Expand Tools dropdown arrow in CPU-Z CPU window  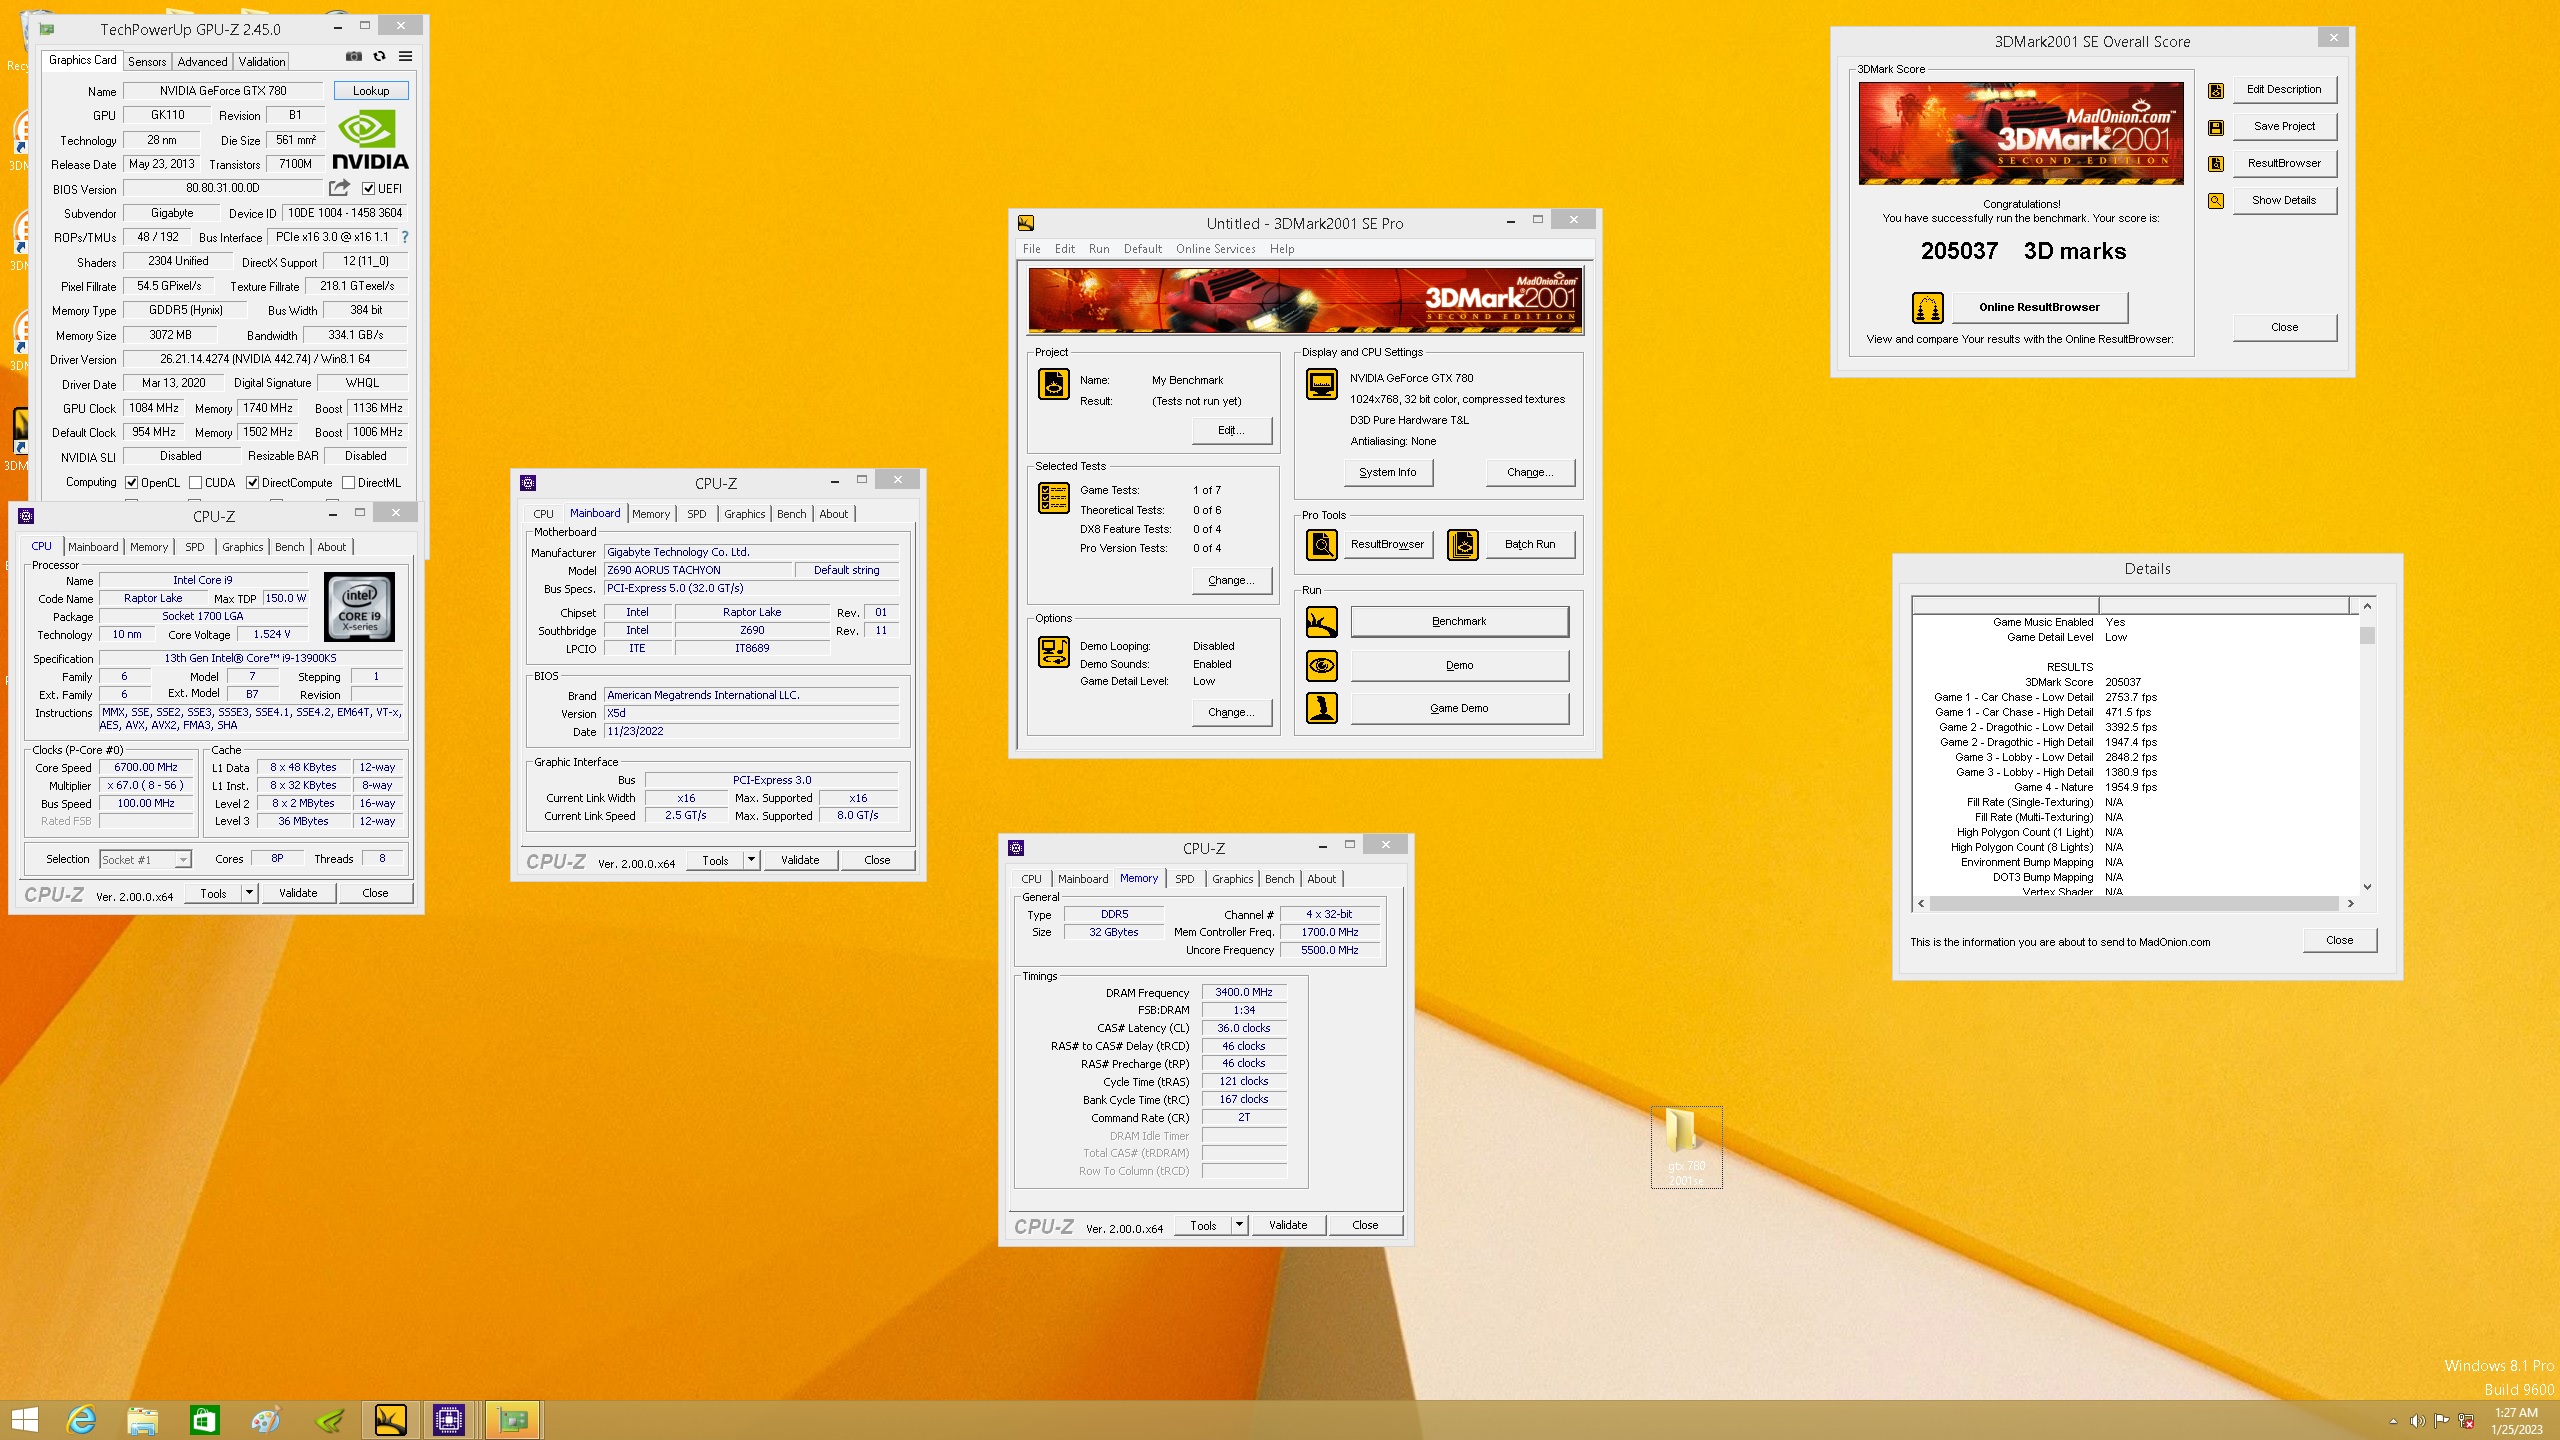(249, 893)
